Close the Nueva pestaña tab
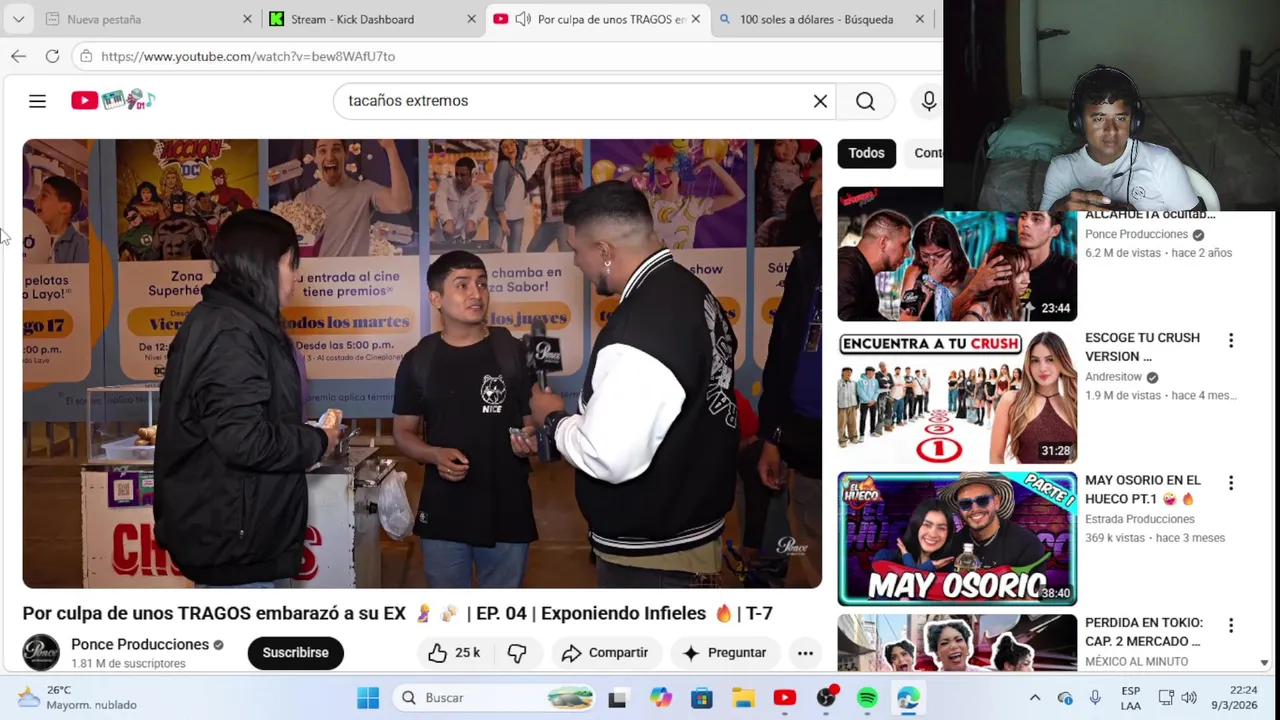The image size is (1280, 720). pyautogui.click(x=247, y=19)
